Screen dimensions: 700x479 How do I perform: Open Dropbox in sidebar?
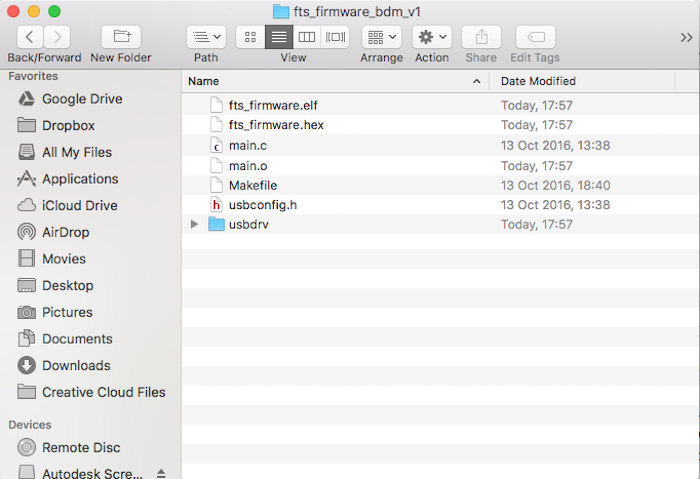click(x=68, y=125)
